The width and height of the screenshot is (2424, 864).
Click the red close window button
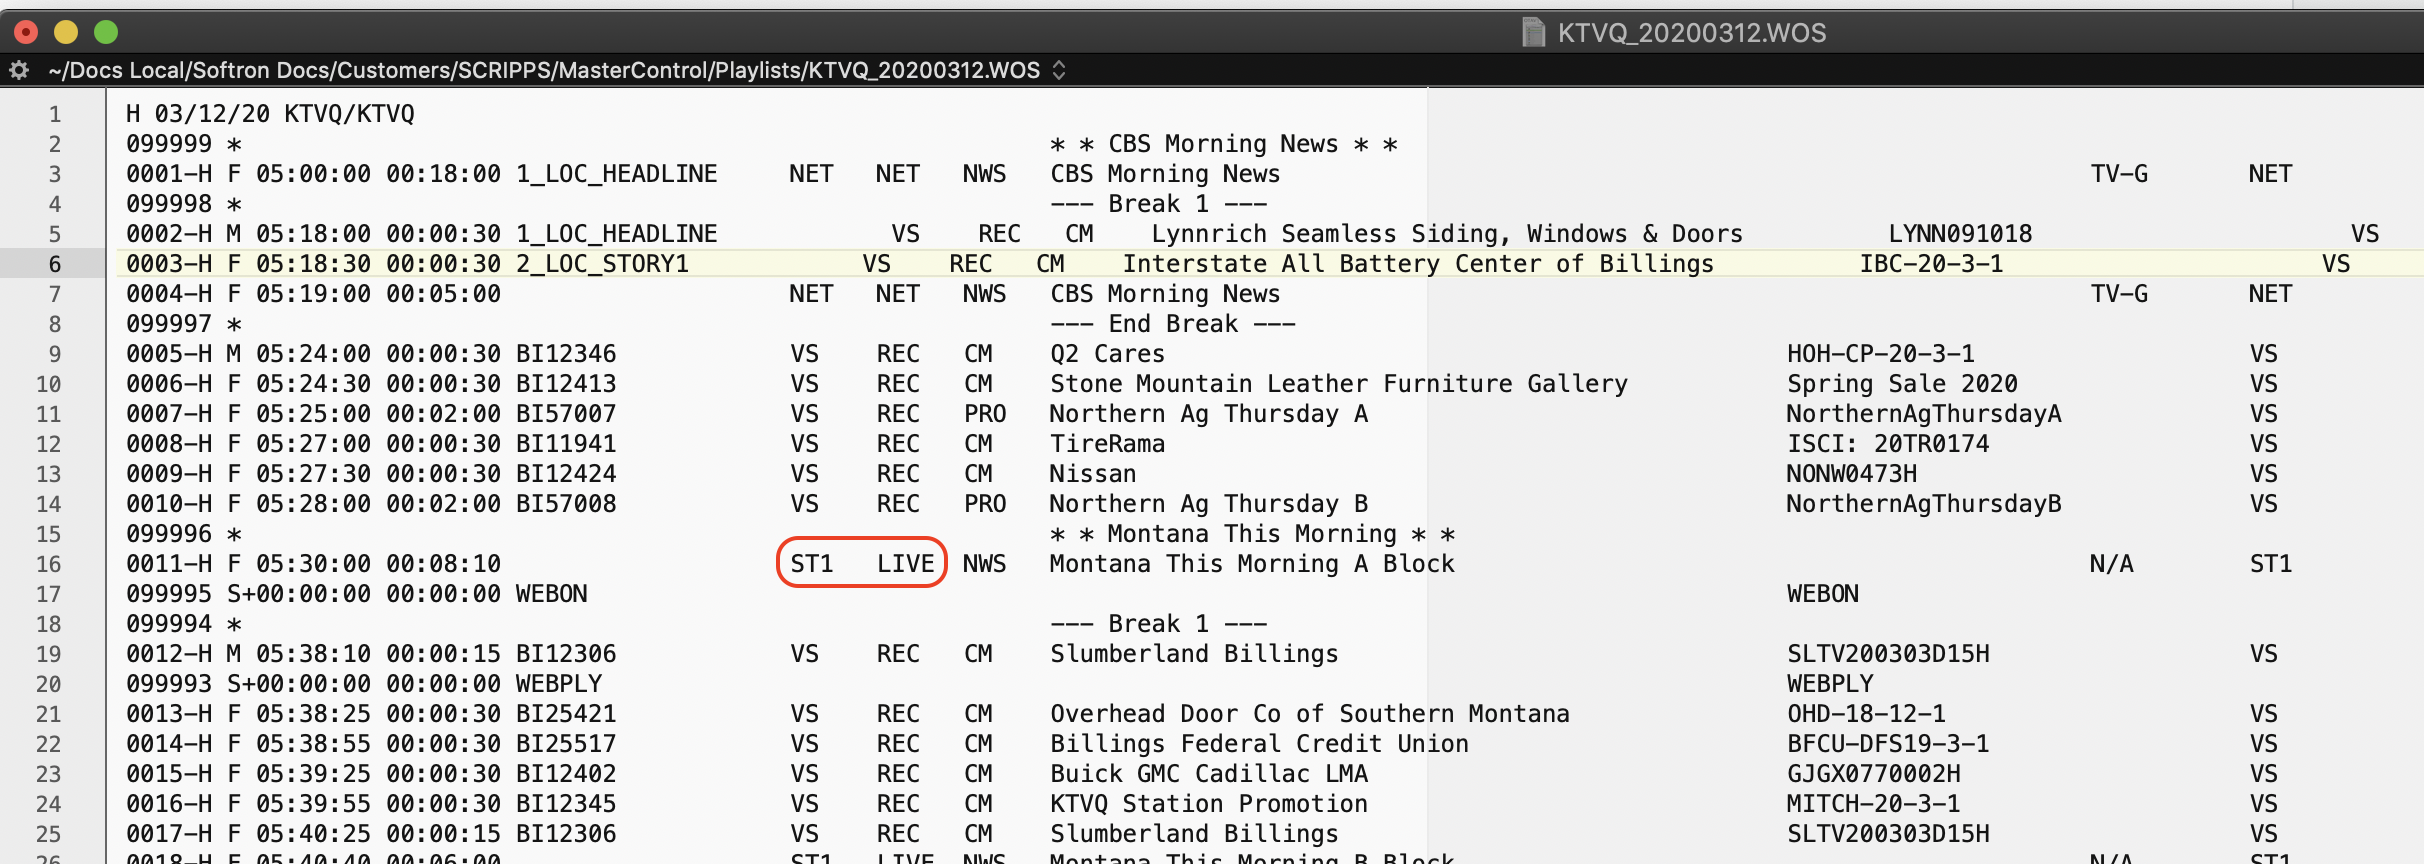coord(26,33)
